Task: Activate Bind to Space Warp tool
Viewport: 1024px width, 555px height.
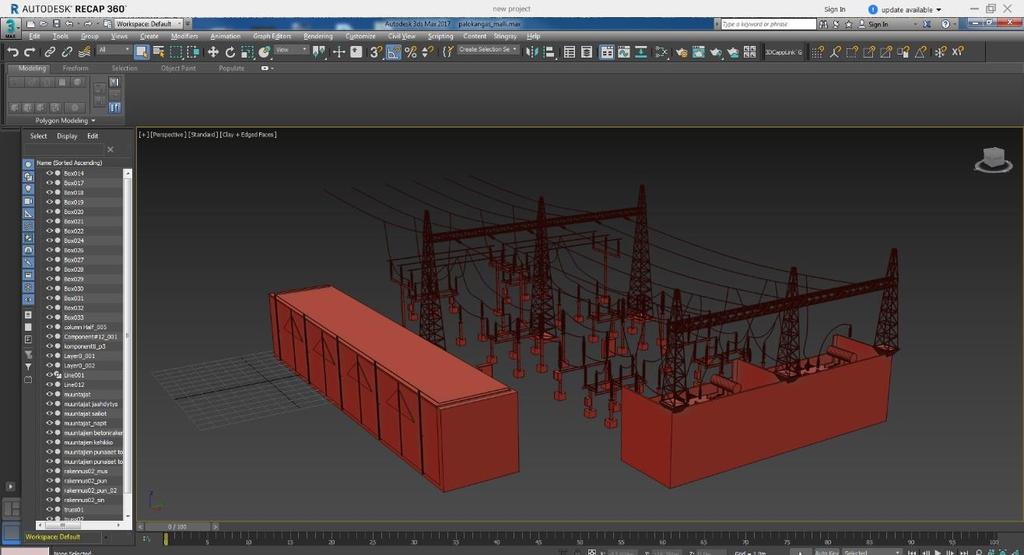Action: tap(84, 52)
